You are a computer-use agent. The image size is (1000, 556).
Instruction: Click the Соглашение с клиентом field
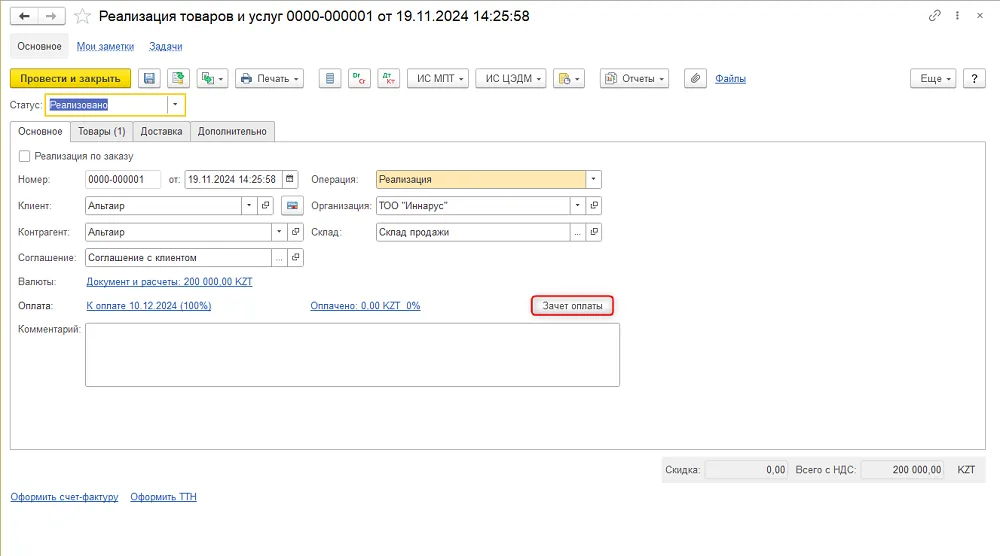click(178, 258)
